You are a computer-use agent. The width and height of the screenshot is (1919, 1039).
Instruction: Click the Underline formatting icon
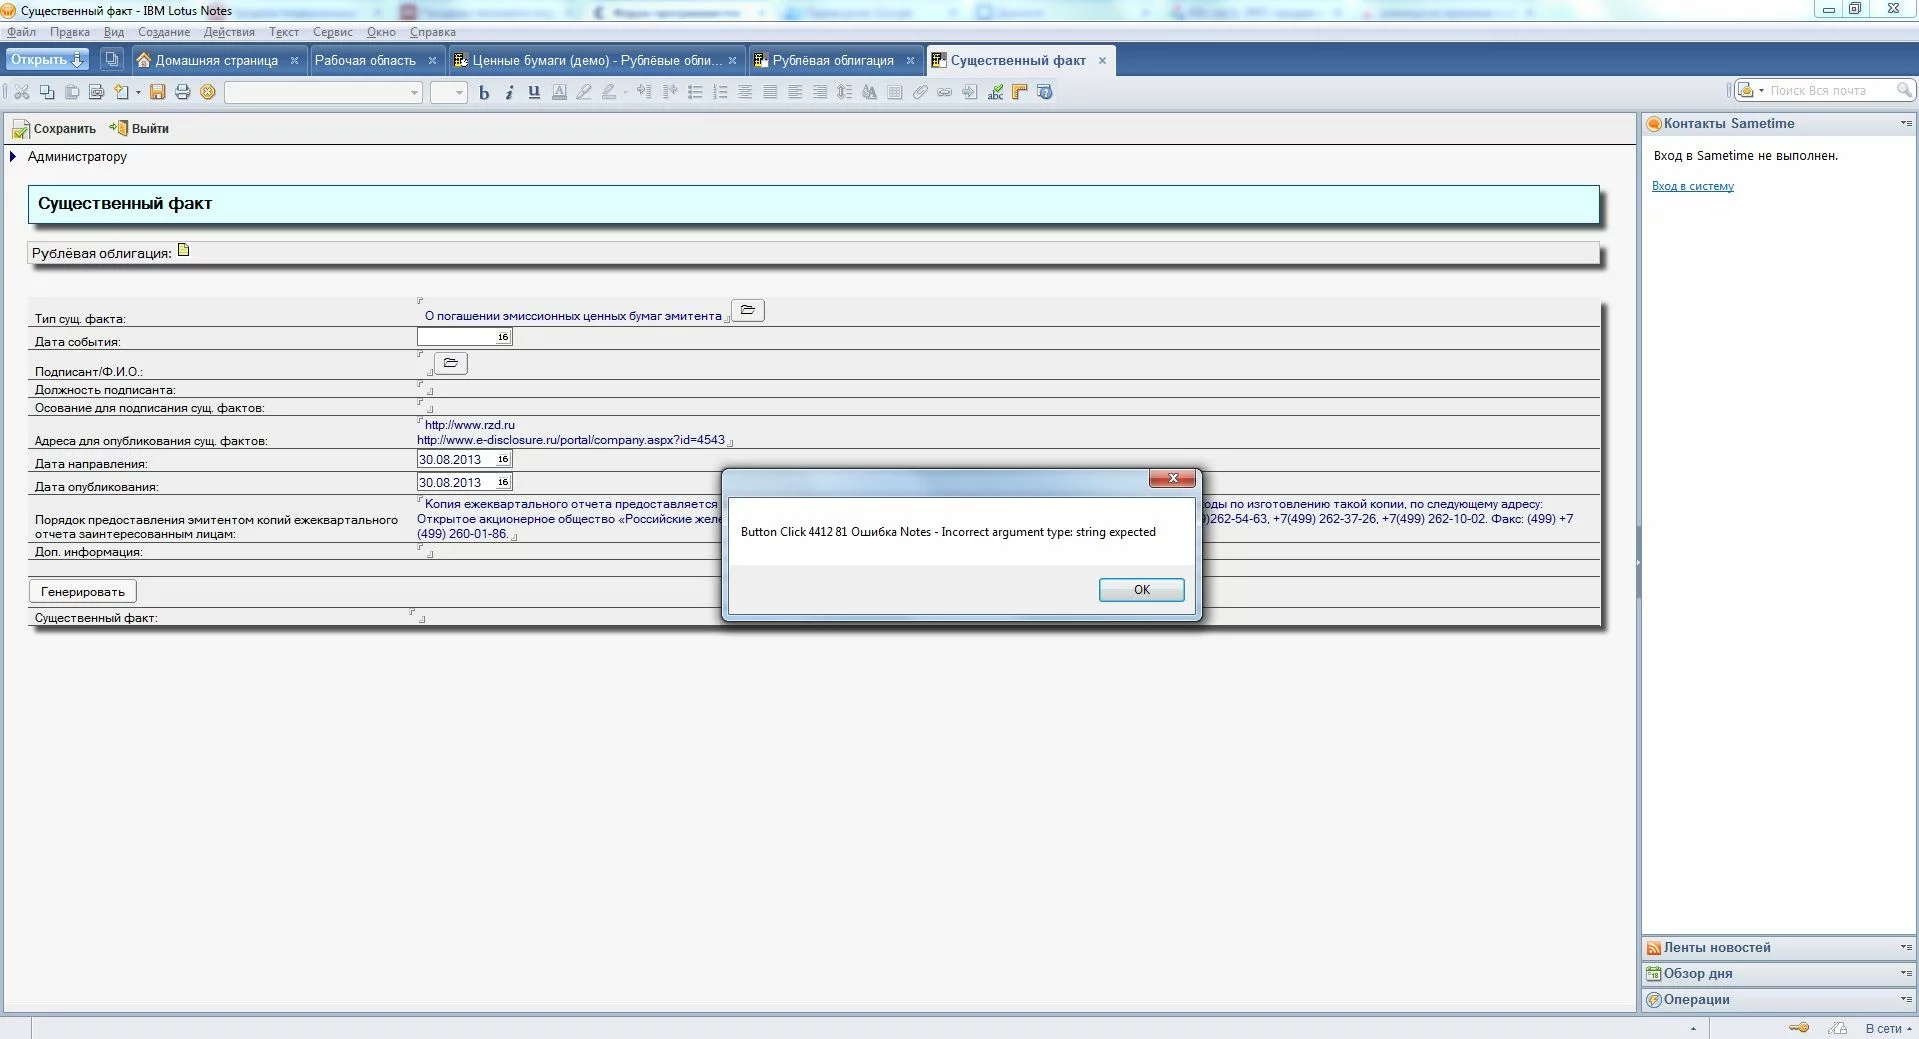click(534, 92)
